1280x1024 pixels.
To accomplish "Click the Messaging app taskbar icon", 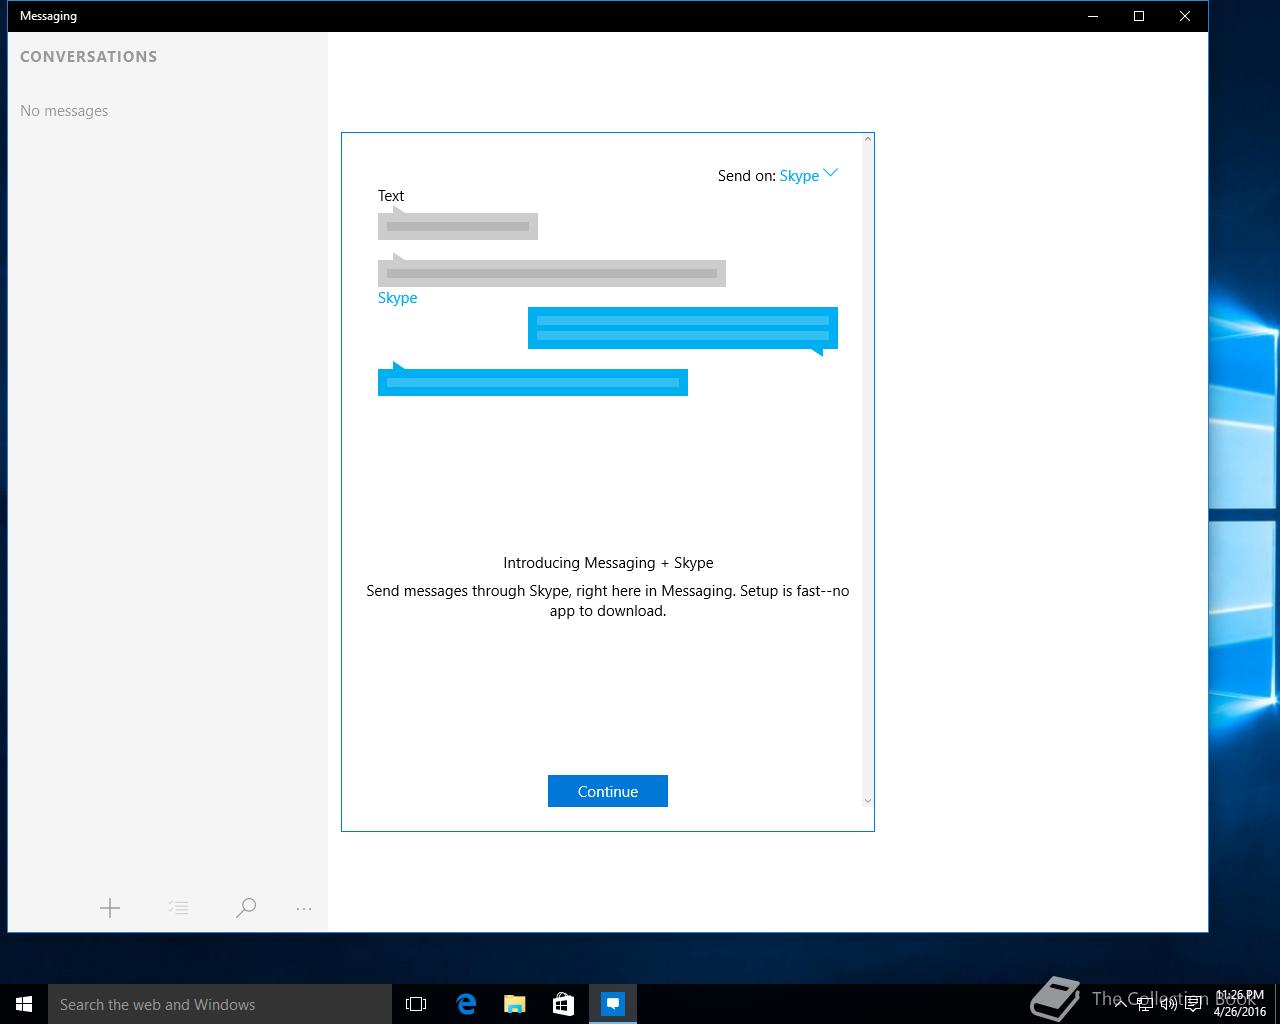I will [613, 1004].
